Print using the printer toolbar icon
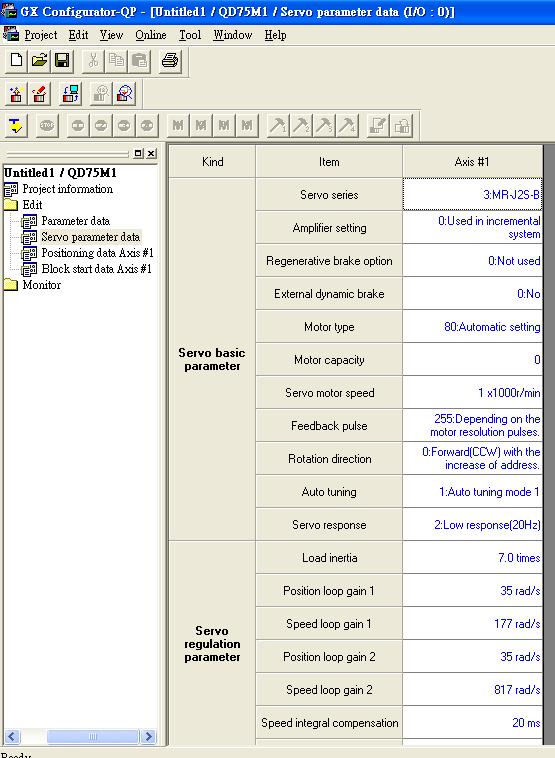Image resolution: width=555 pixels, height=758 pixels. click(x=170, y=61)
